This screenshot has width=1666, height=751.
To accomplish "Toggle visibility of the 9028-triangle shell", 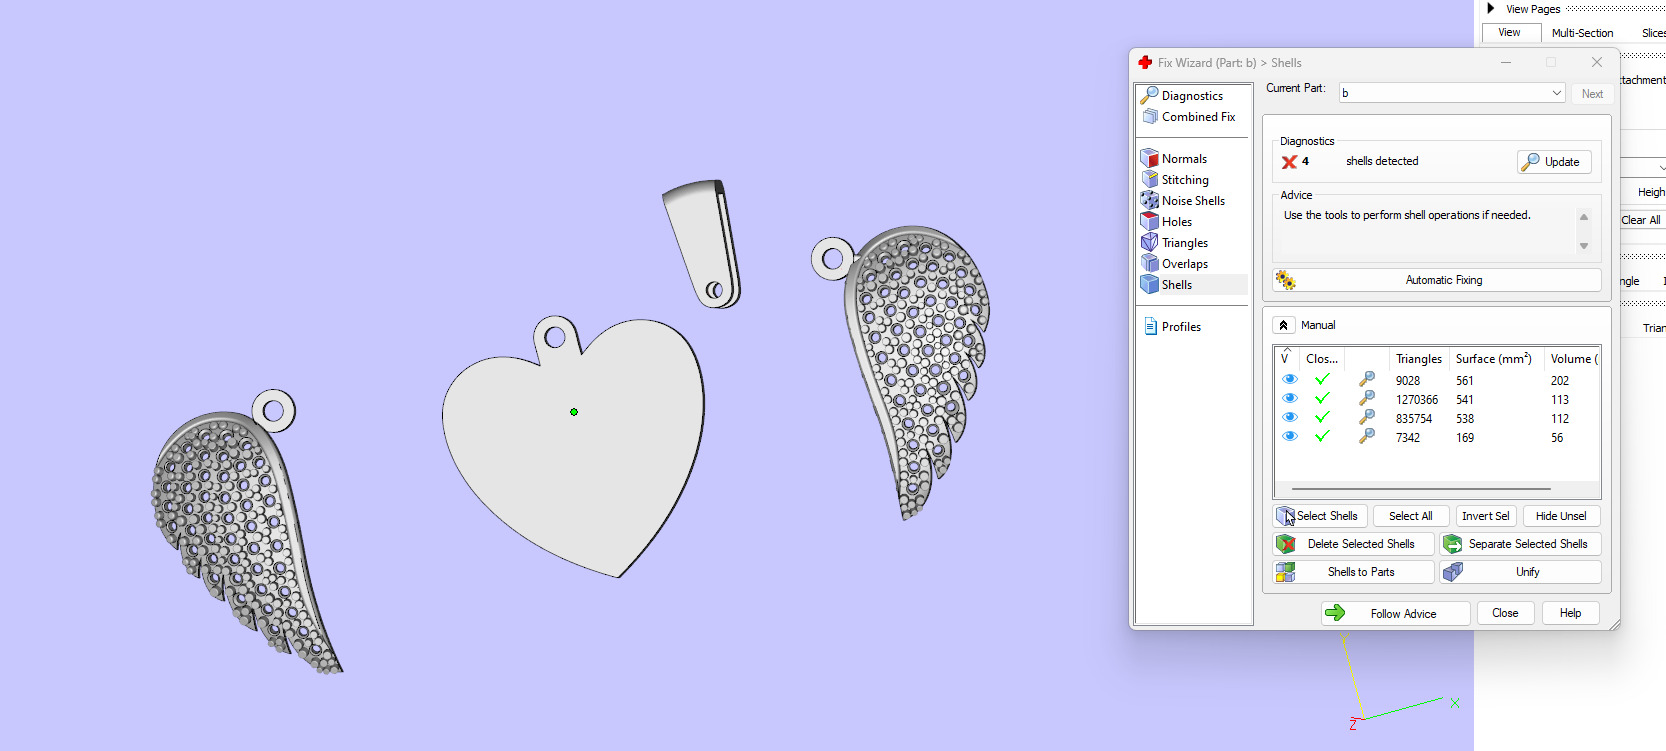I will (x=1290, y=380).
